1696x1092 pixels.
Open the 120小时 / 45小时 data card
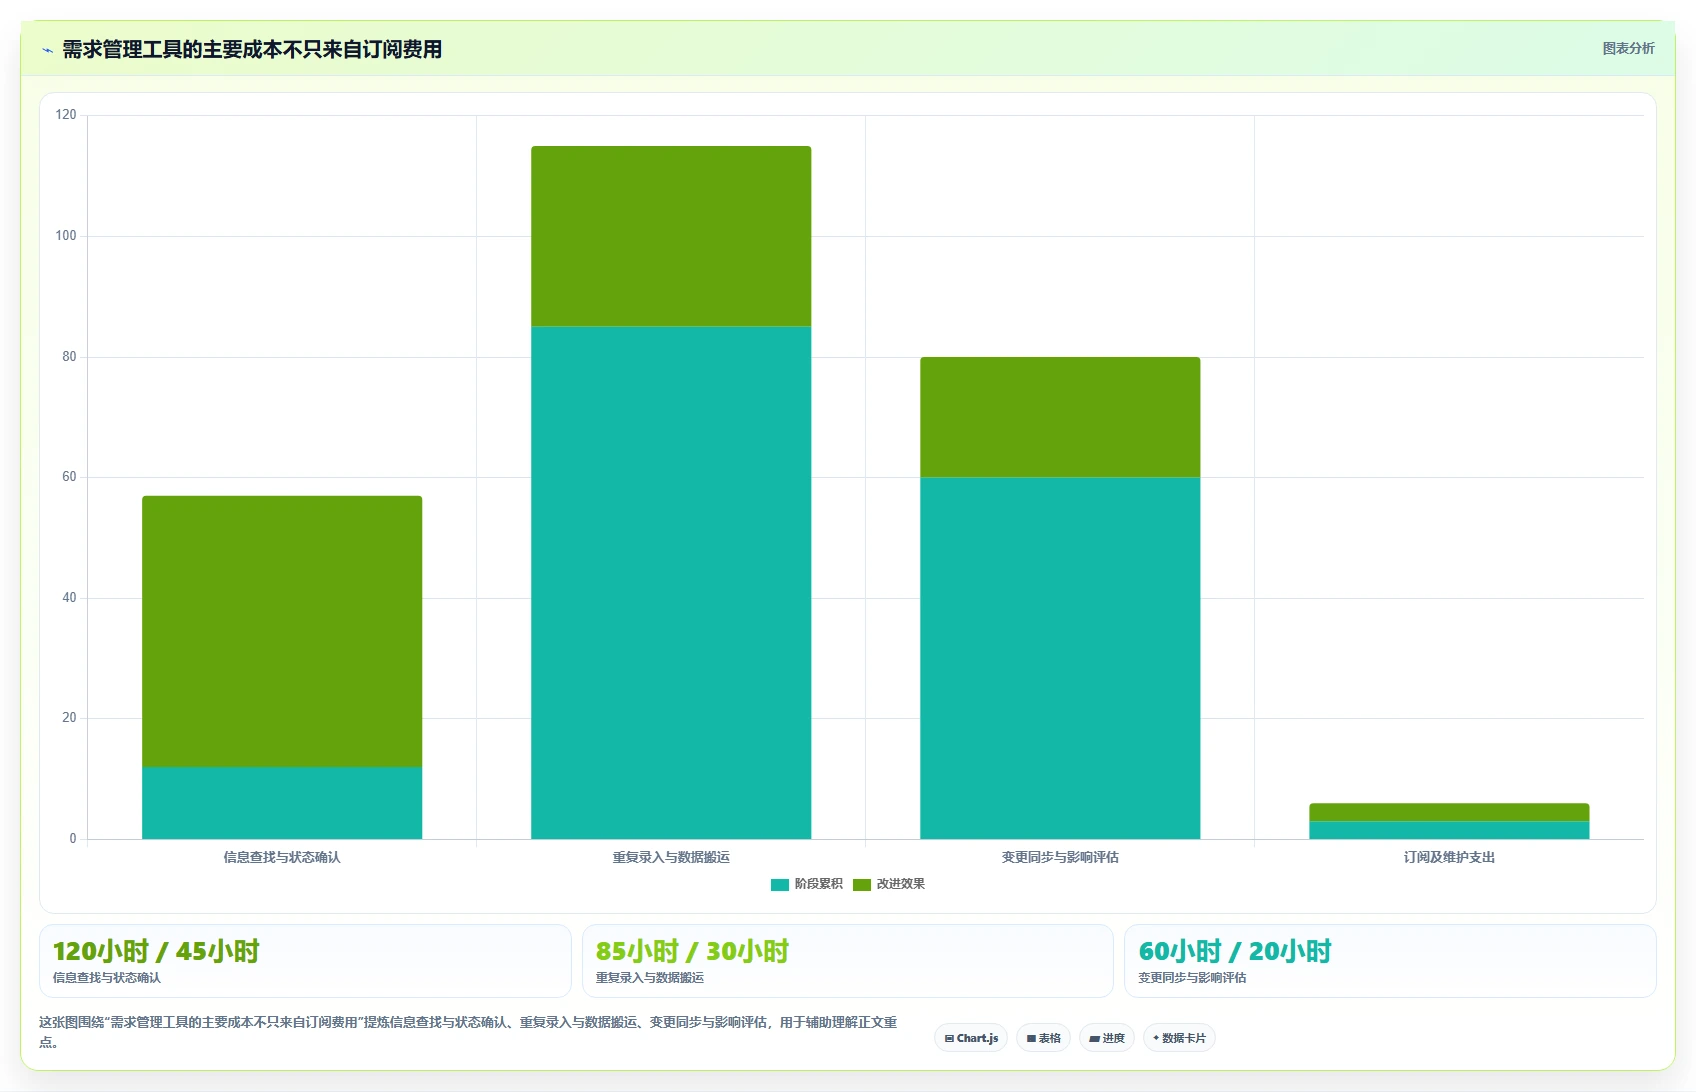pos(305,961)
